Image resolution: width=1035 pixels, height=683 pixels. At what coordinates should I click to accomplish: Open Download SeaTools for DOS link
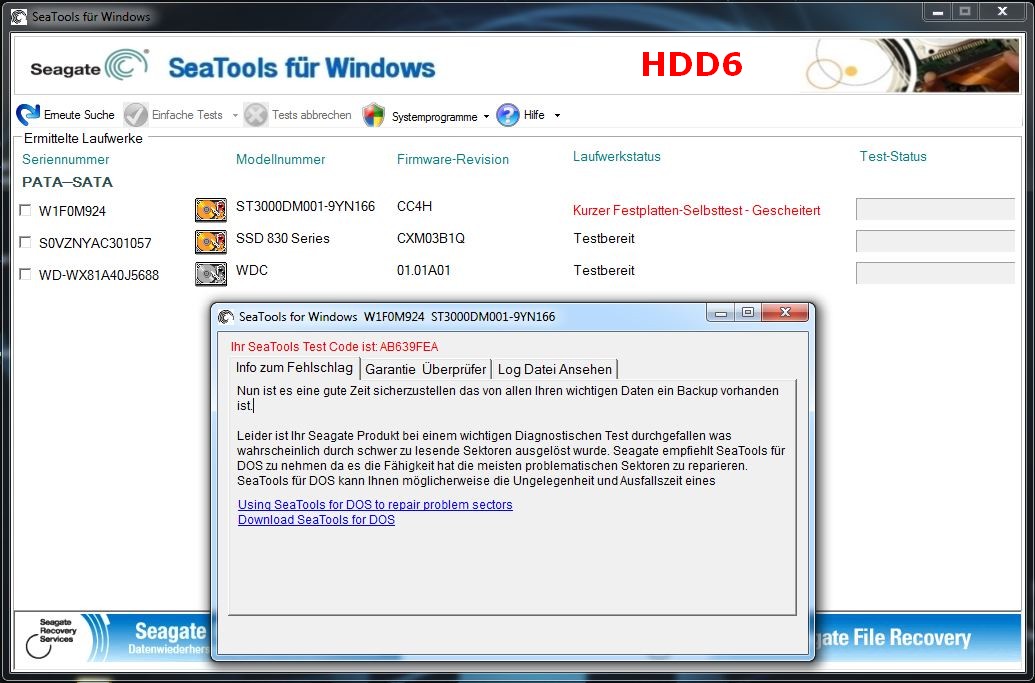[316, 520]
